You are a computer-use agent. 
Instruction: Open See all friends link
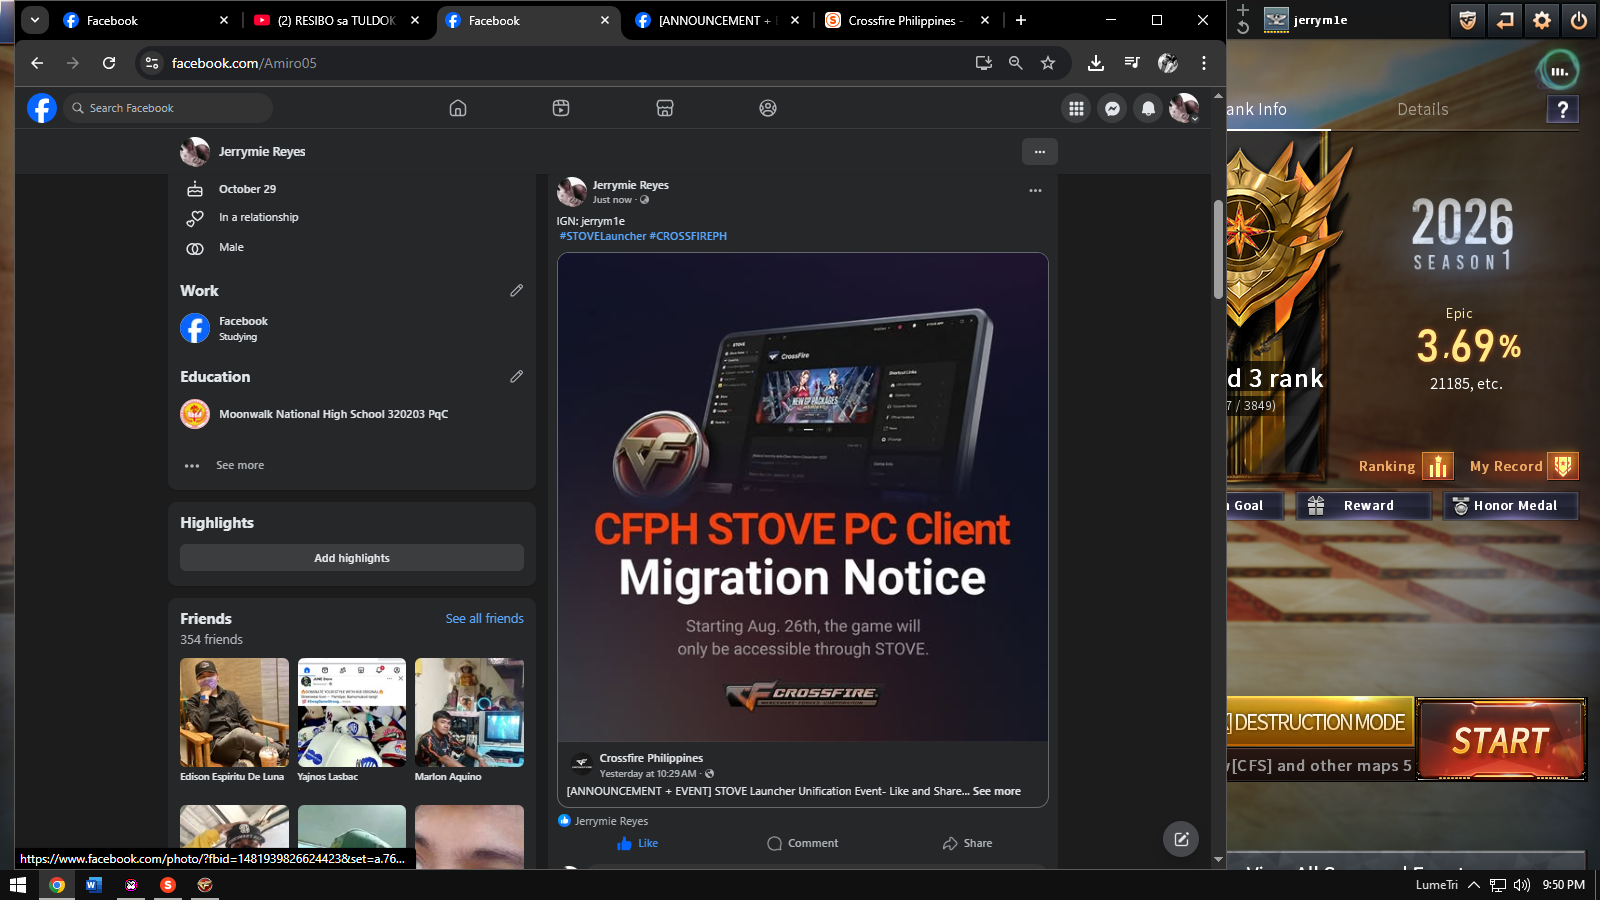click(x=484, y=619)
